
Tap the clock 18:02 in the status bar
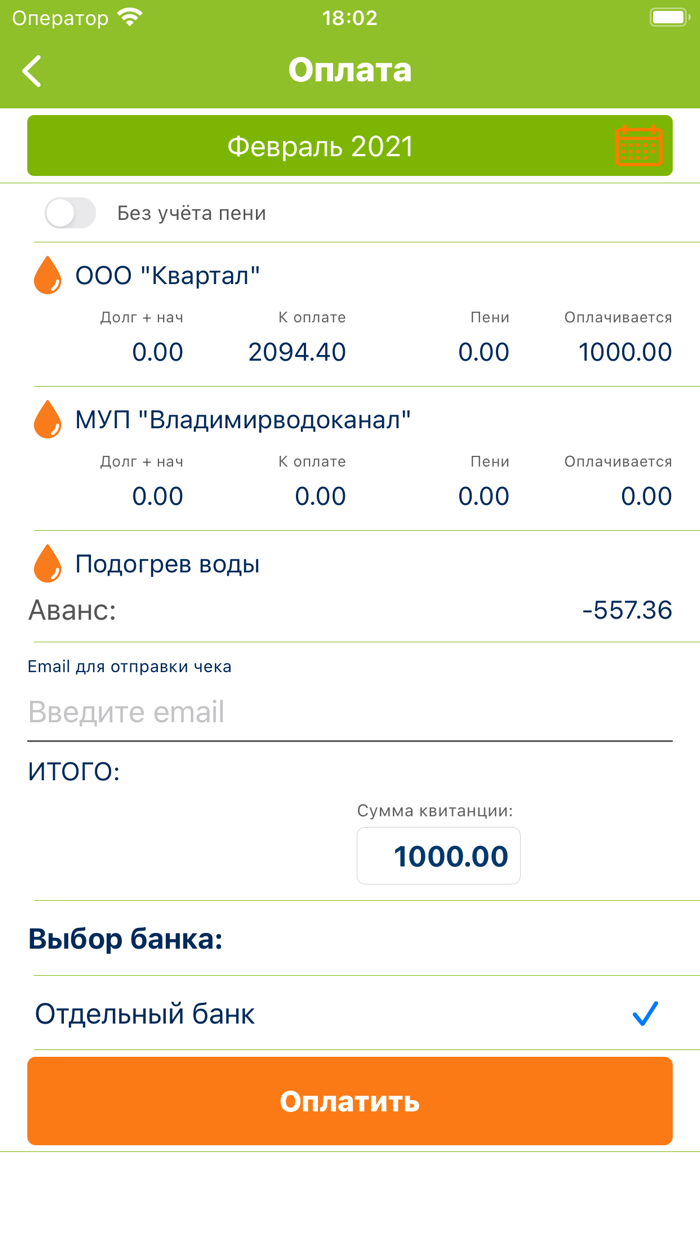pos(349,16)
